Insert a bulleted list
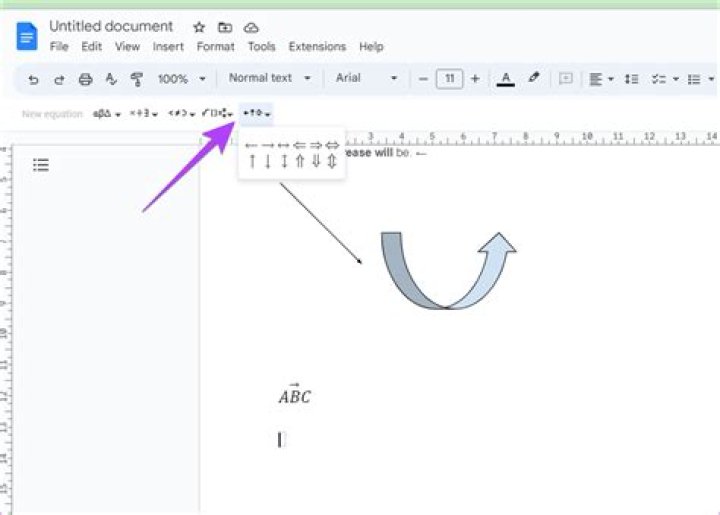 694,79
